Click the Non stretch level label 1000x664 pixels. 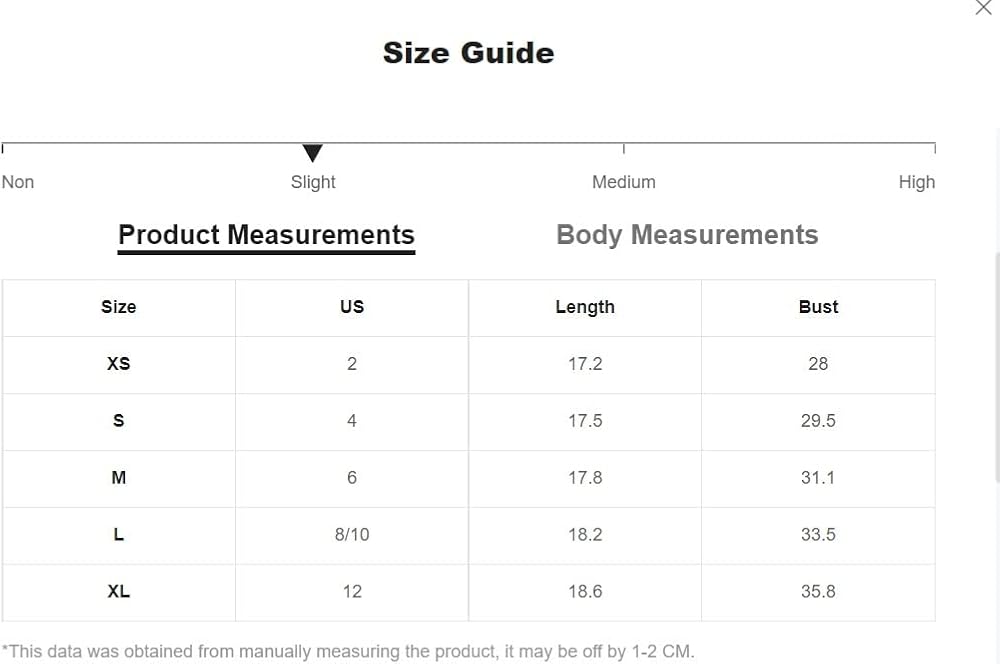coord(18,182)
